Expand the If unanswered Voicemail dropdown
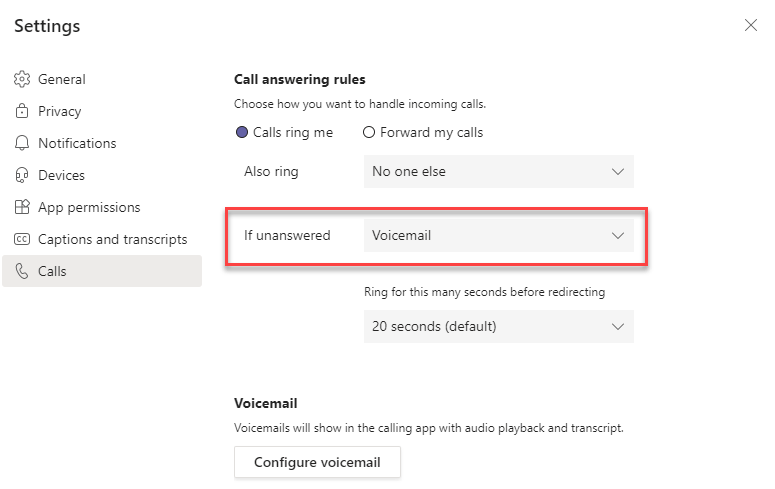 coord(498,236)
